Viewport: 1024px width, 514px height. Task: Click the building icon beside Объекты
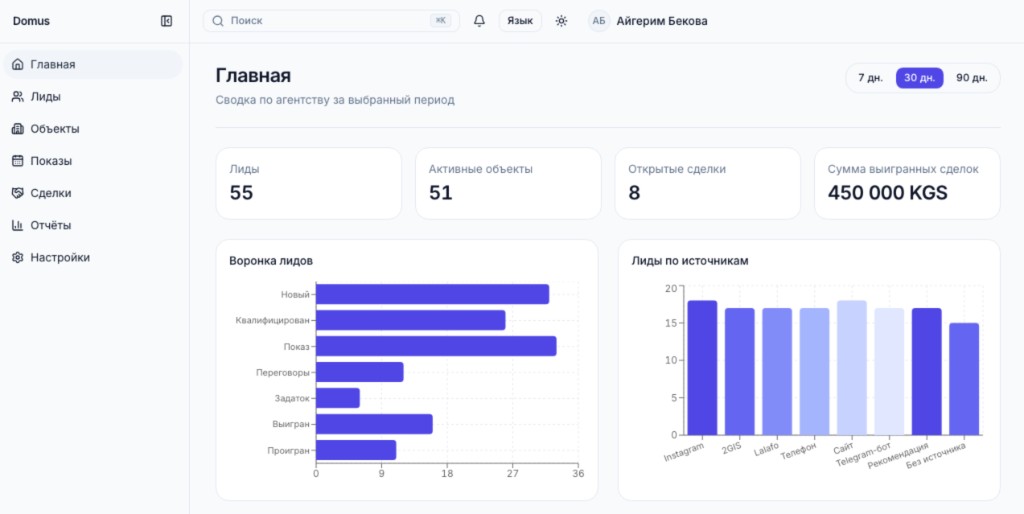pyautogui.click(x=18, y=129)
